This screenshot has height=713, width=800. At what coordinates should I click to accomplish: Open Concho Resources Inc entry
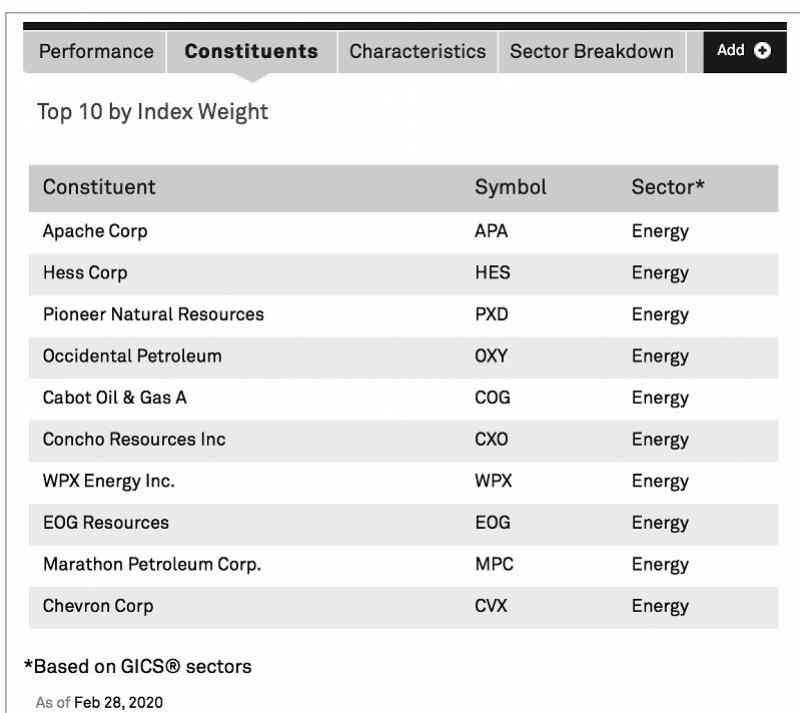point(134,439)
